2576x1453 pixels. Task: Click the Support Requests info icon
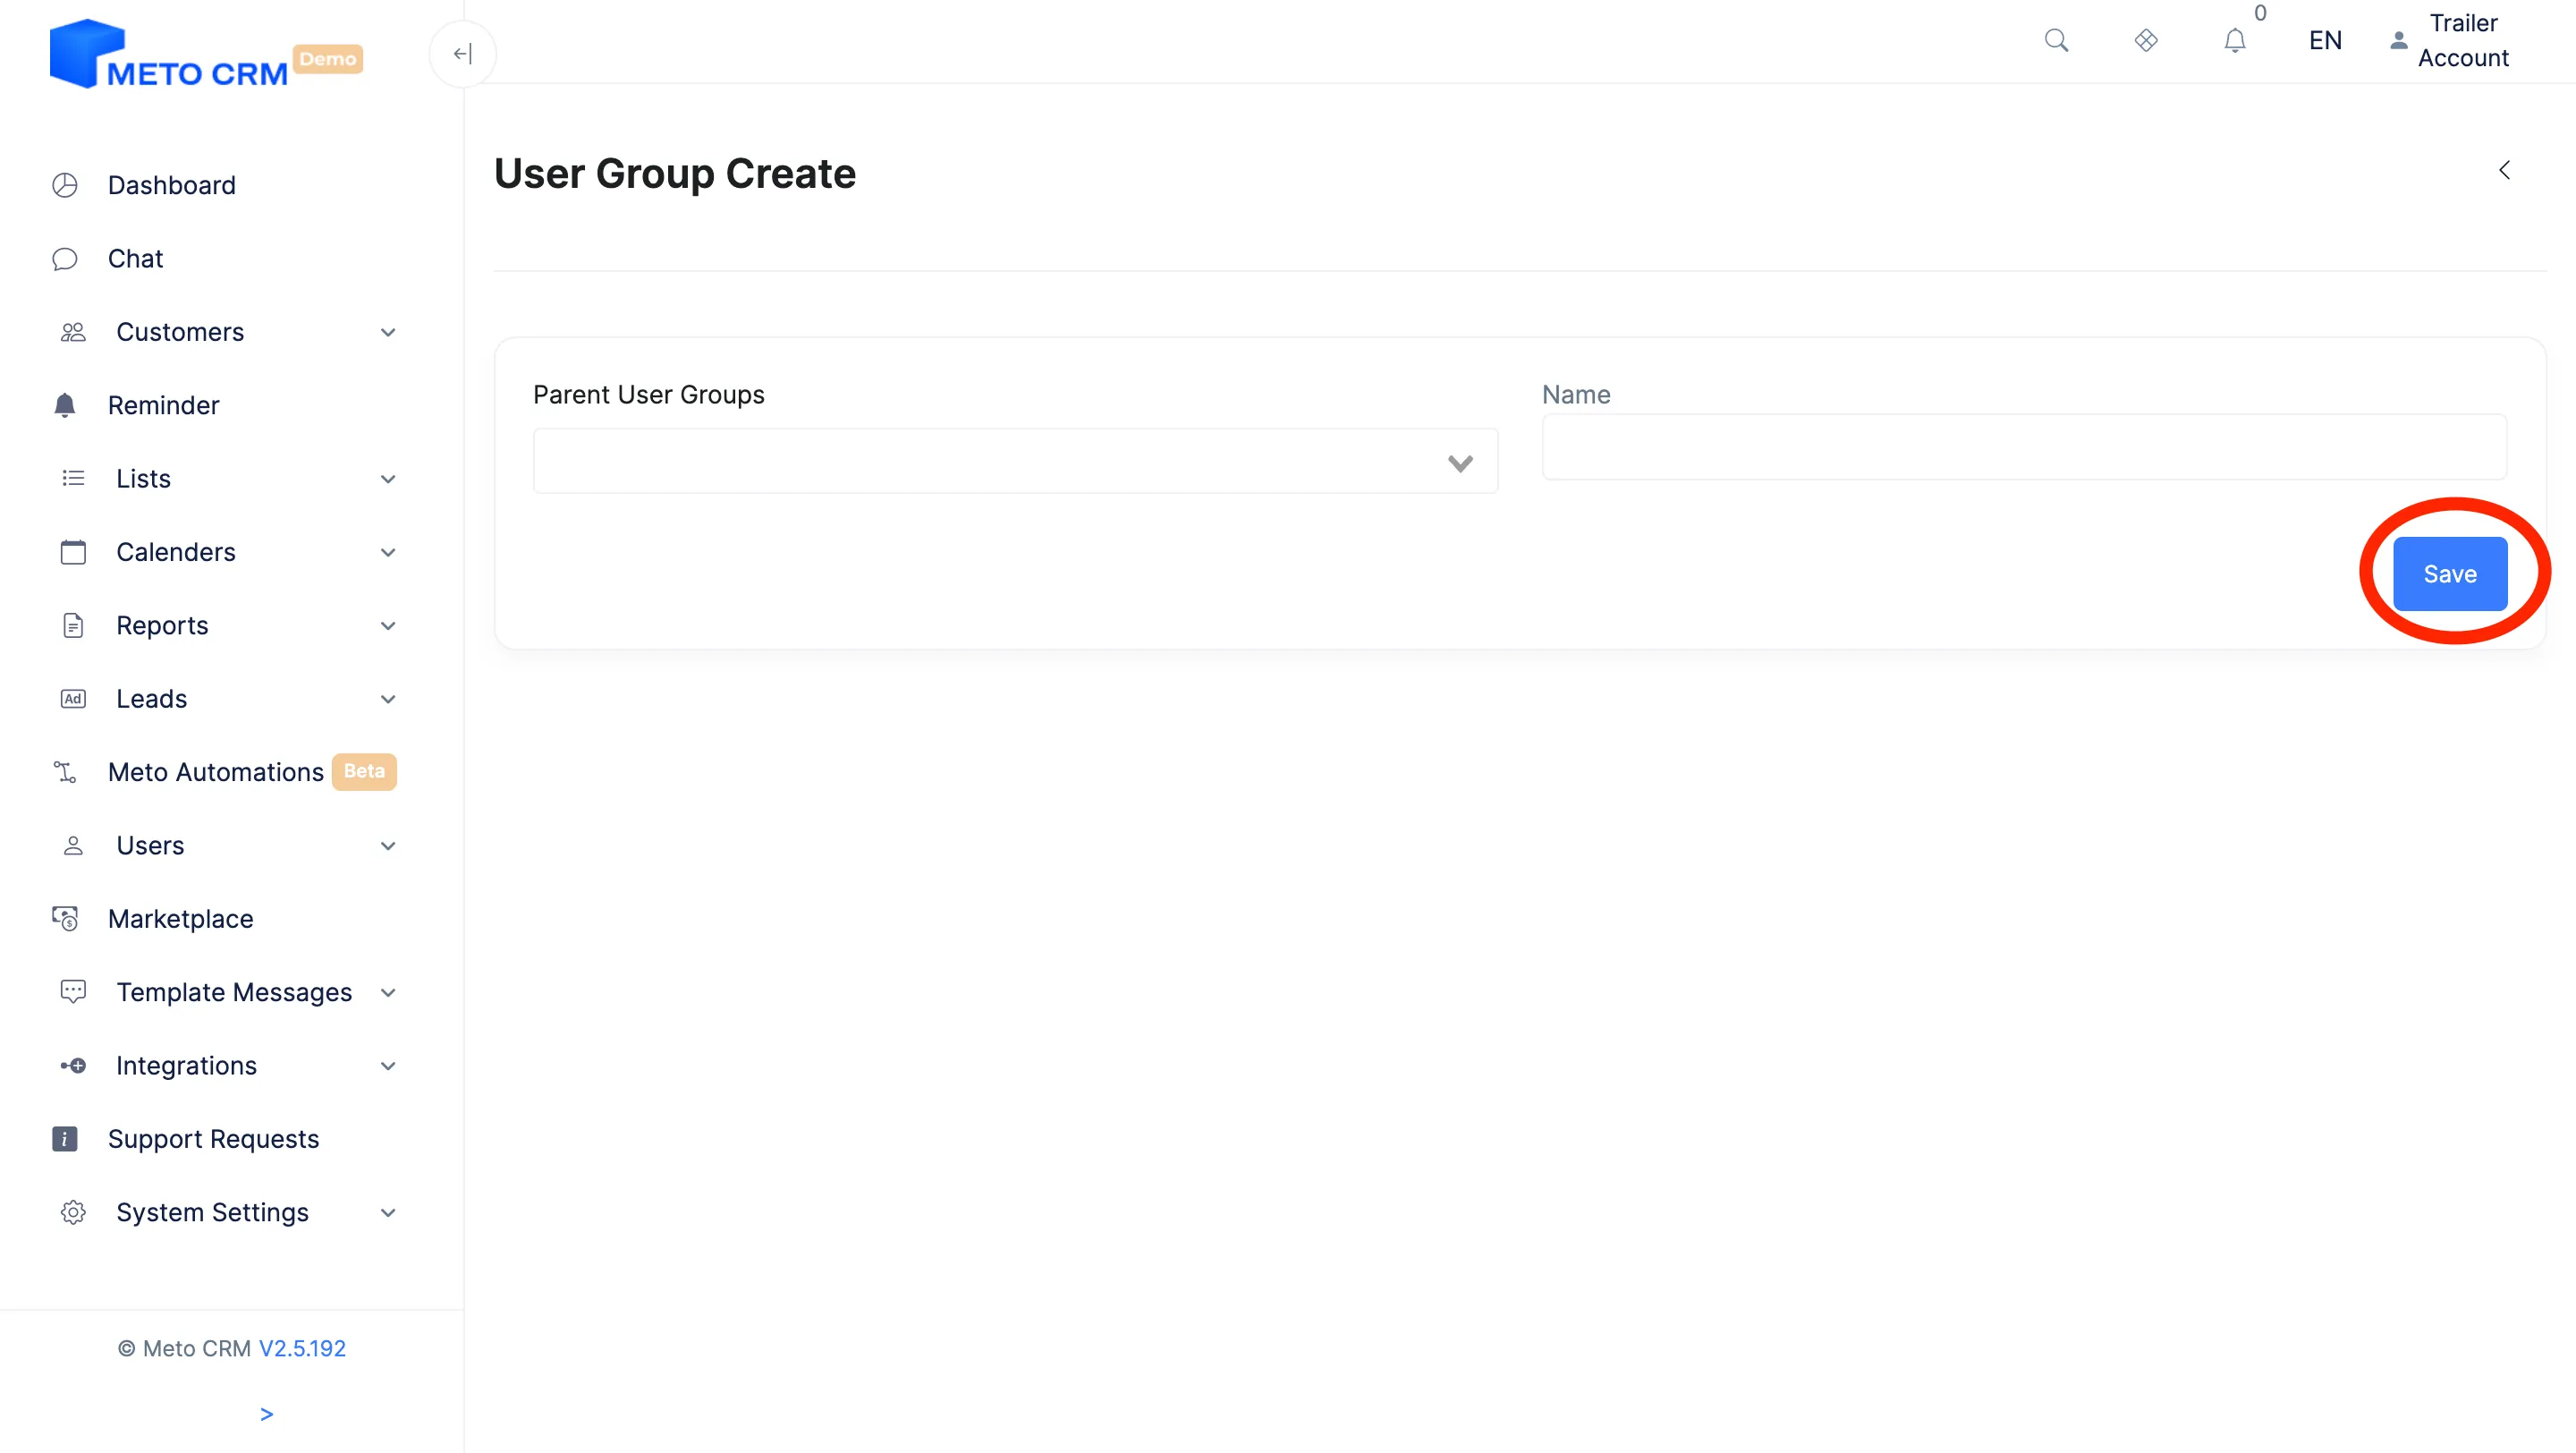[x=65, y=1139]
